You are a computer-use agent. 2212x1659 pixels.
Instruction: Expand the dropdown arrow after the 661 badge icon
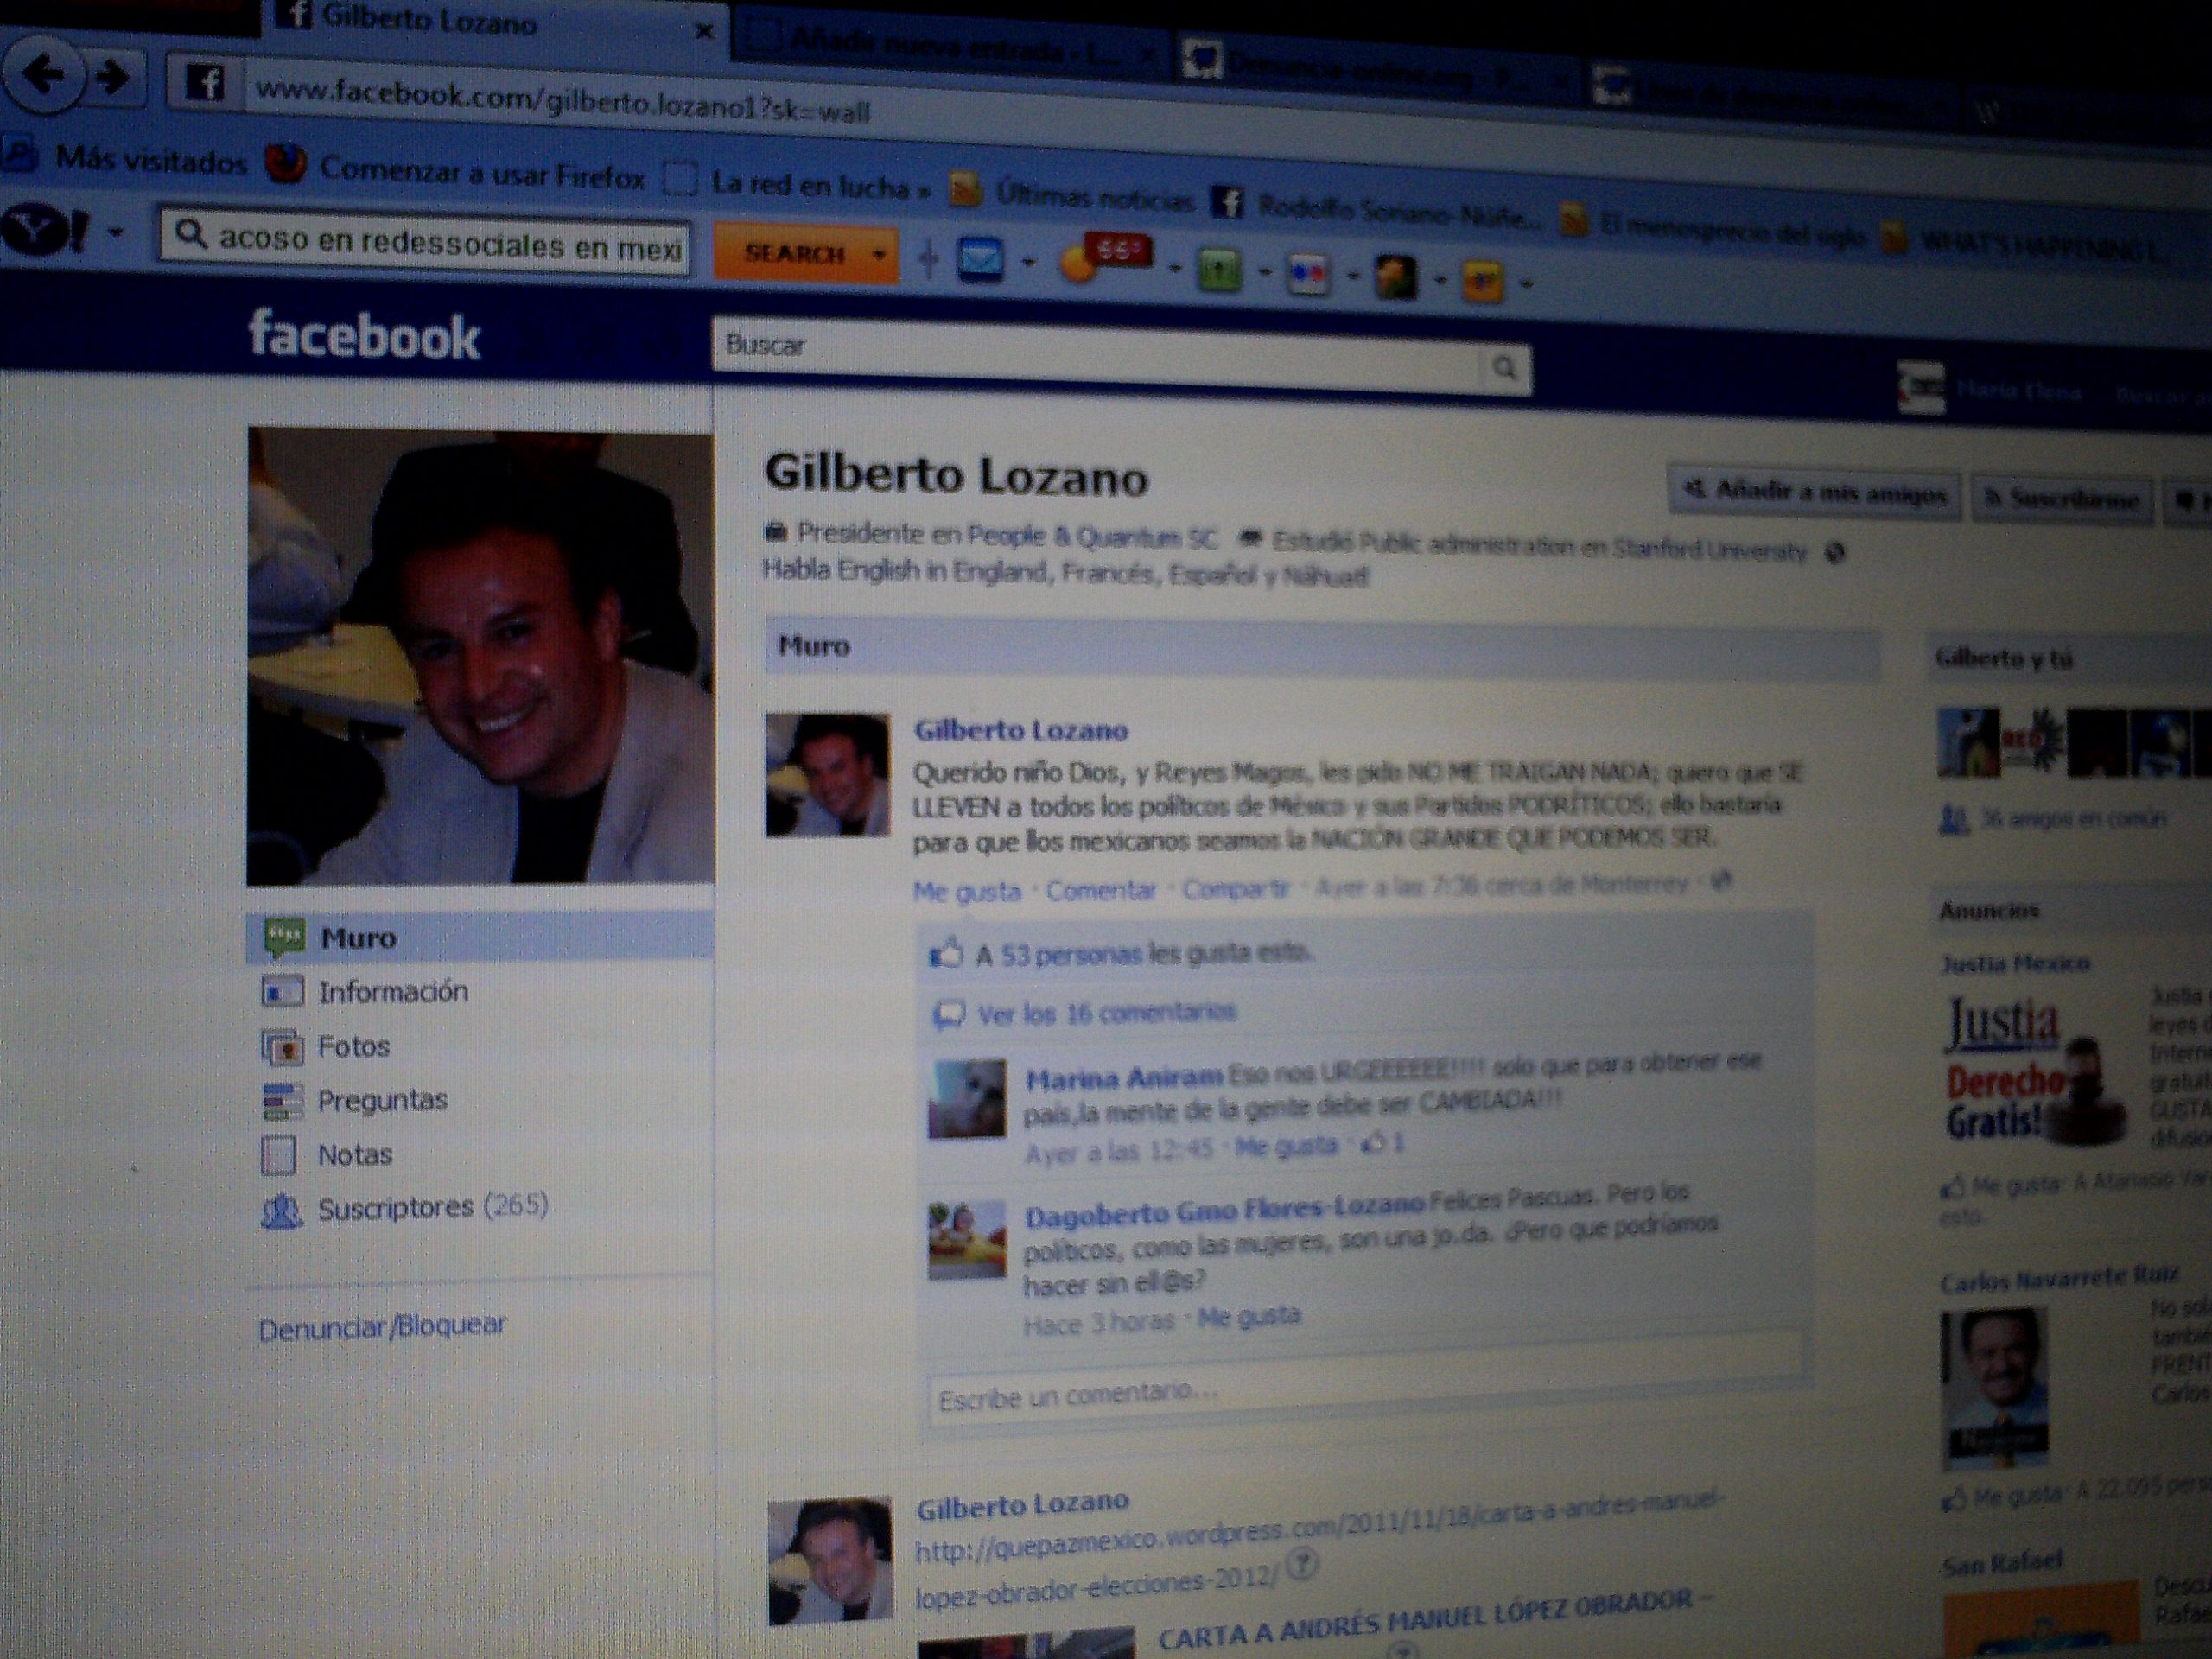pos(1175,268)
